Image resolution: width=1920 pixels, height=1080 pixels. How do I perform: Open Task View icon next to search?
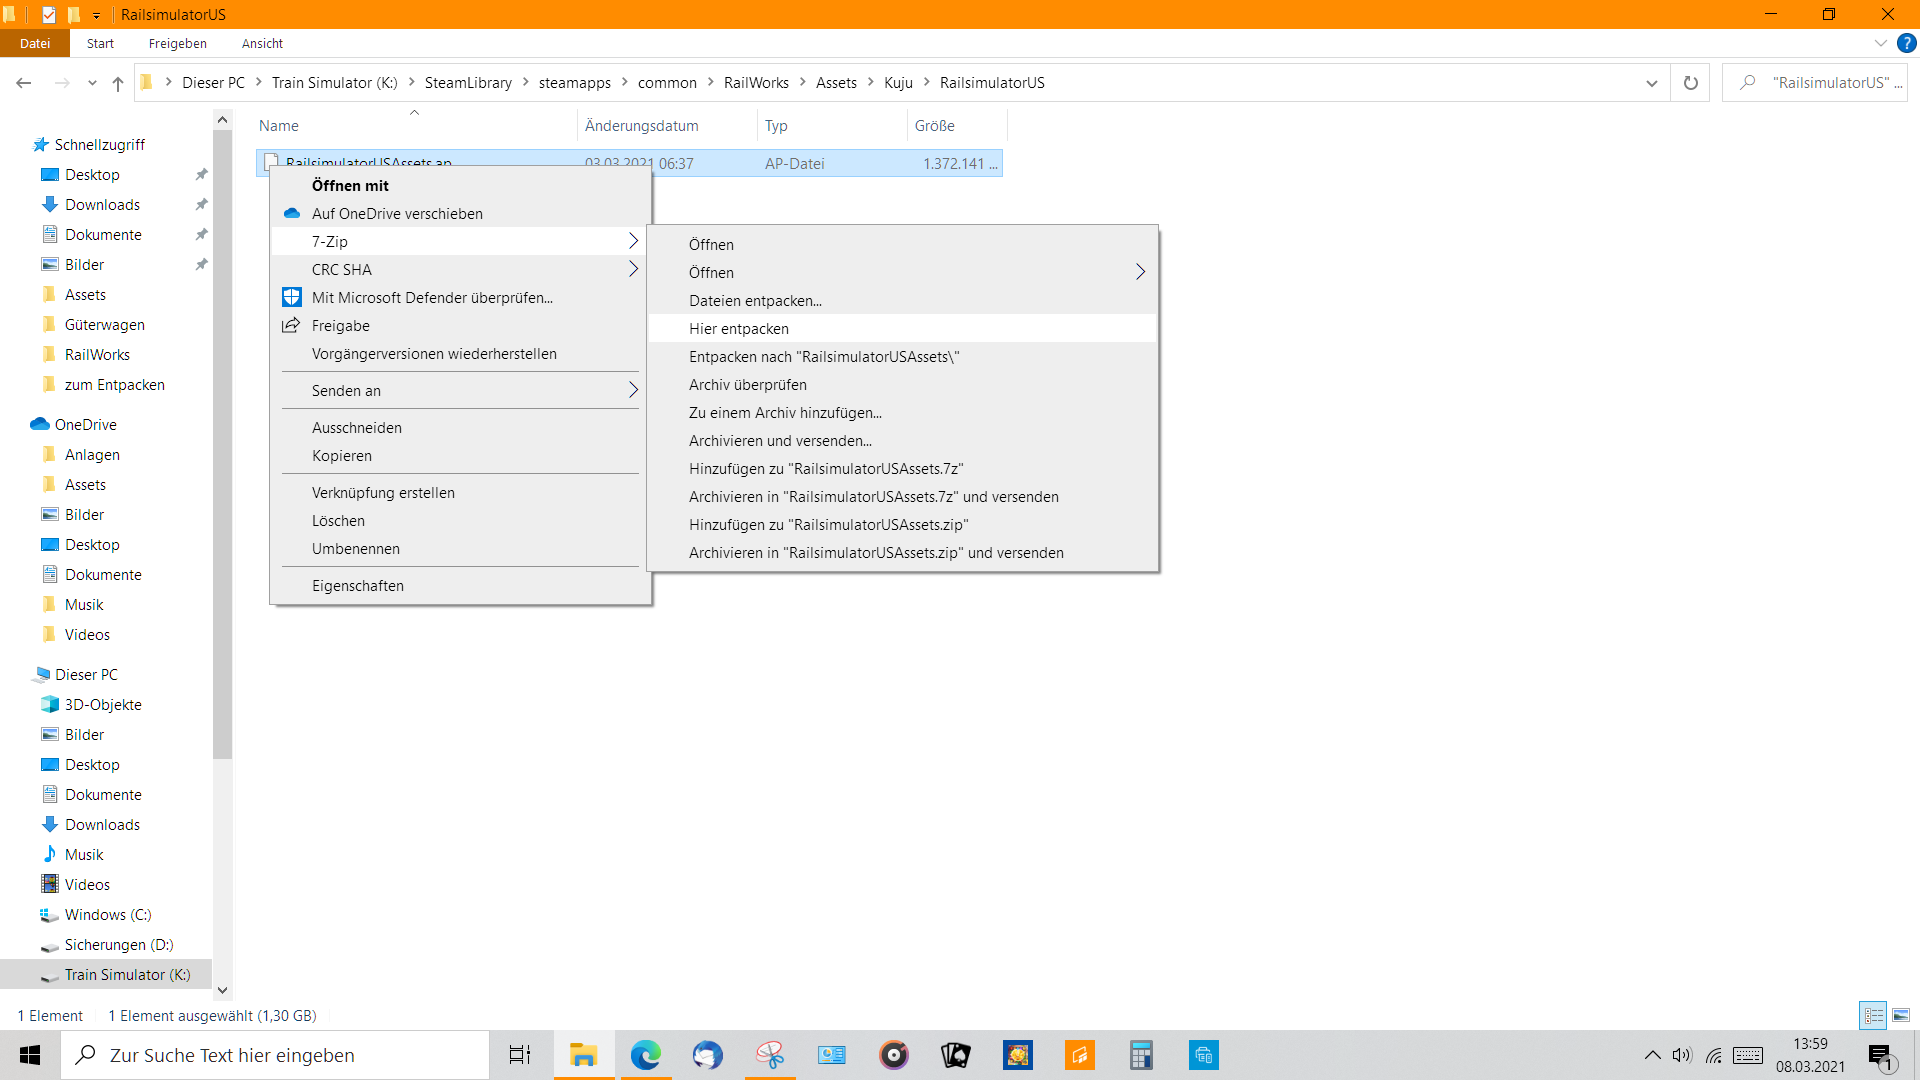(x=520, y=1055)
